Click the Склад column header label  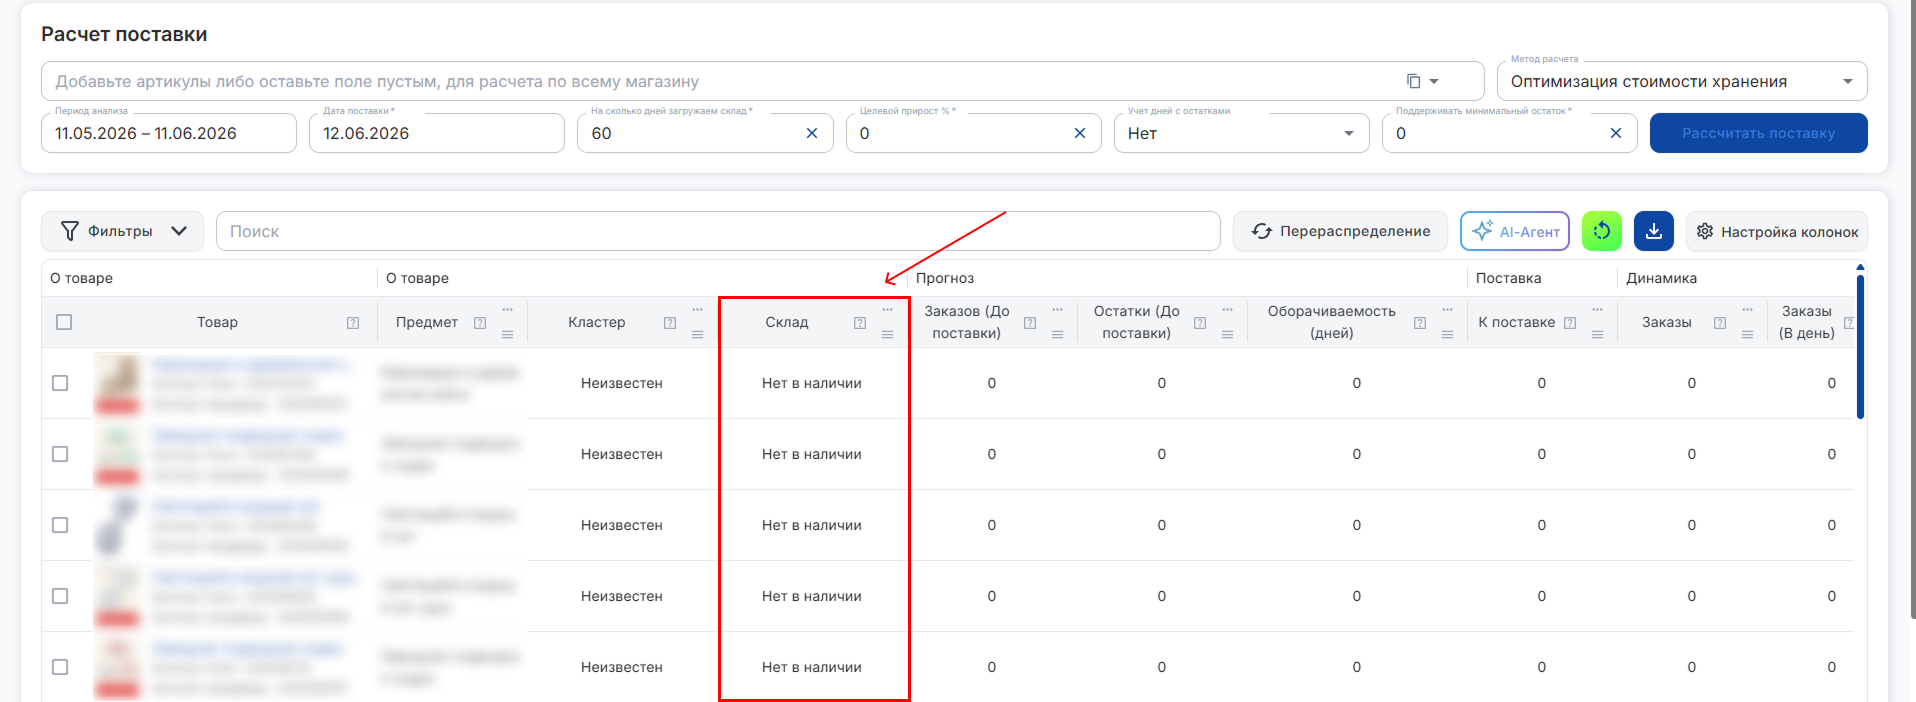(x=787, y=322)
